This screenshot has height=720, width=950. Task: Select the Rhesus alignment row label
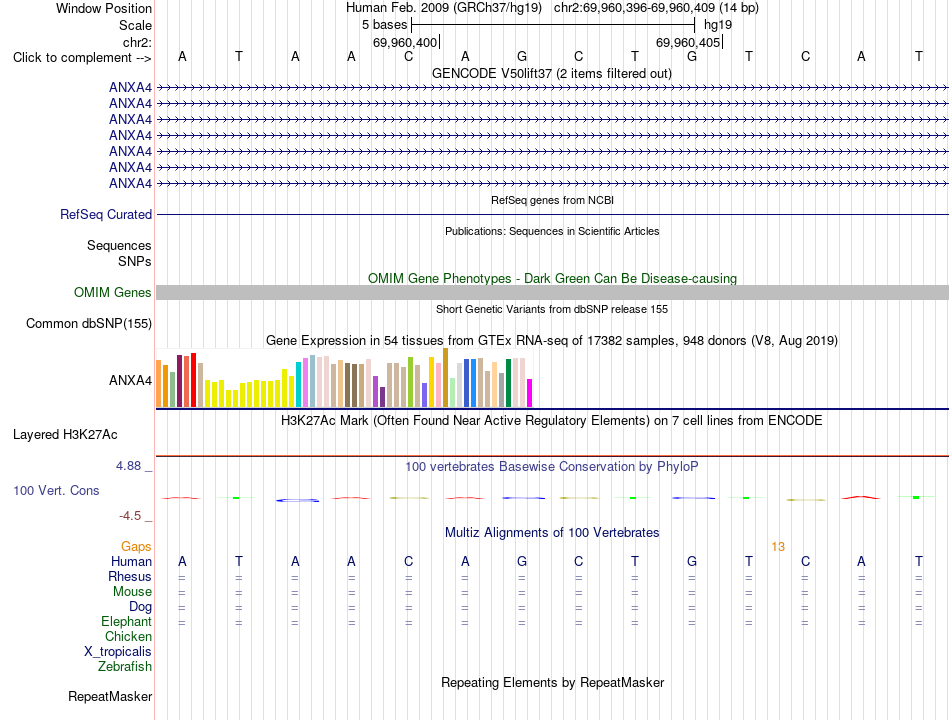pyautogui.click(x=130, y=576)
